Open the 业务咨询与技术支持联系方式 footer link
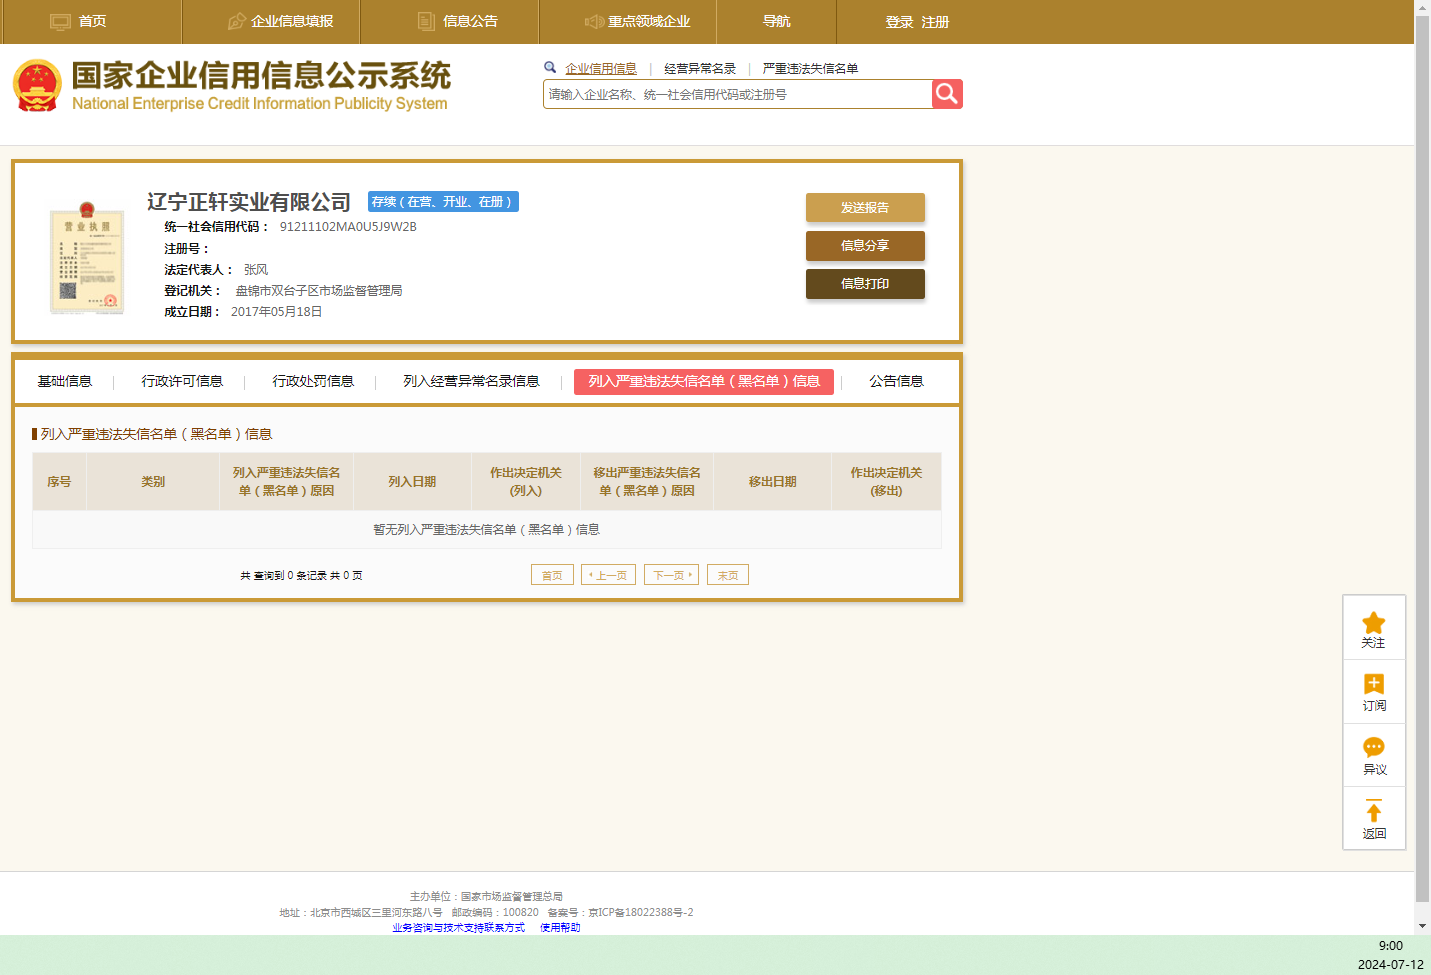Image resolution: width=1431 pixels, height=975 pixels. click(458, 928)
